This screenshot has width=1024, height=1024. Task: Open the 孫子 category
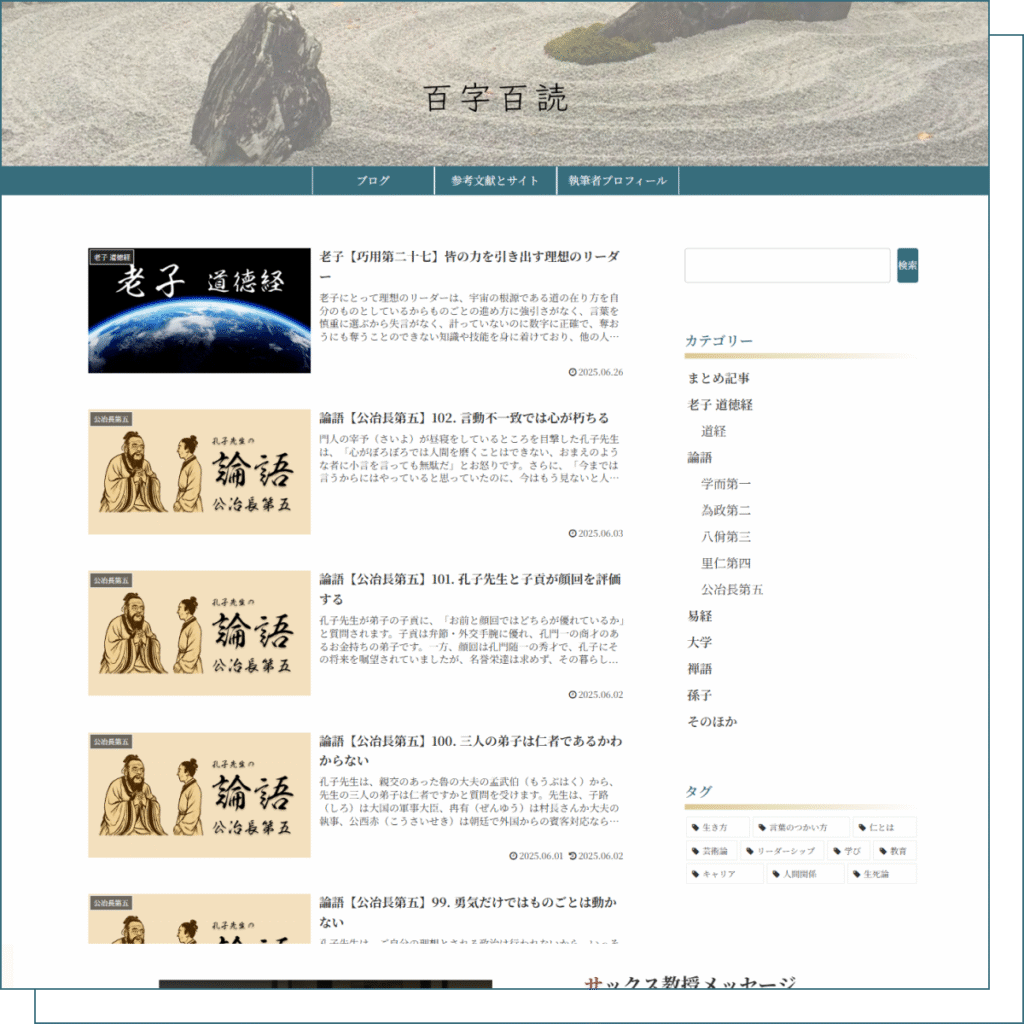[699, 695]
